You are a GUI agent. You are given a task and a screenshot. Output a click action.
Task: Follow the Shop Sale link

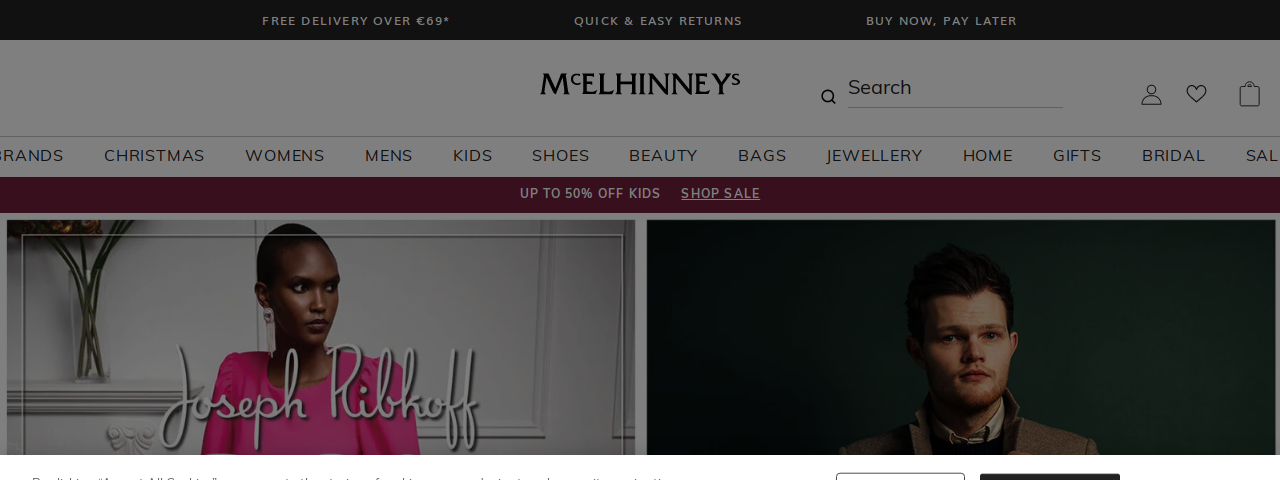pos(720,194)
